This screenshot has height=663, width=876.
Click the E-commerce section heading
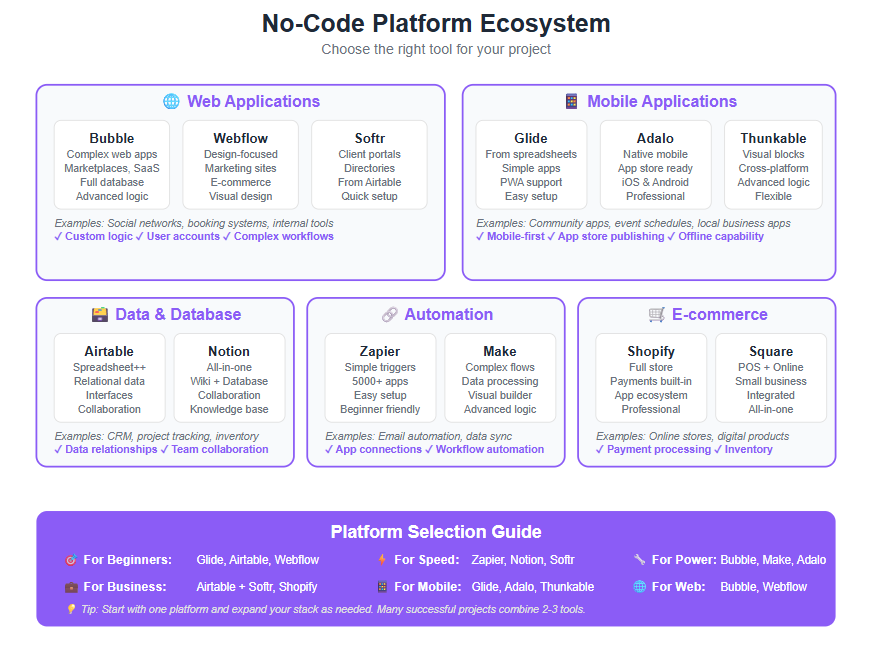click(720, 314)
